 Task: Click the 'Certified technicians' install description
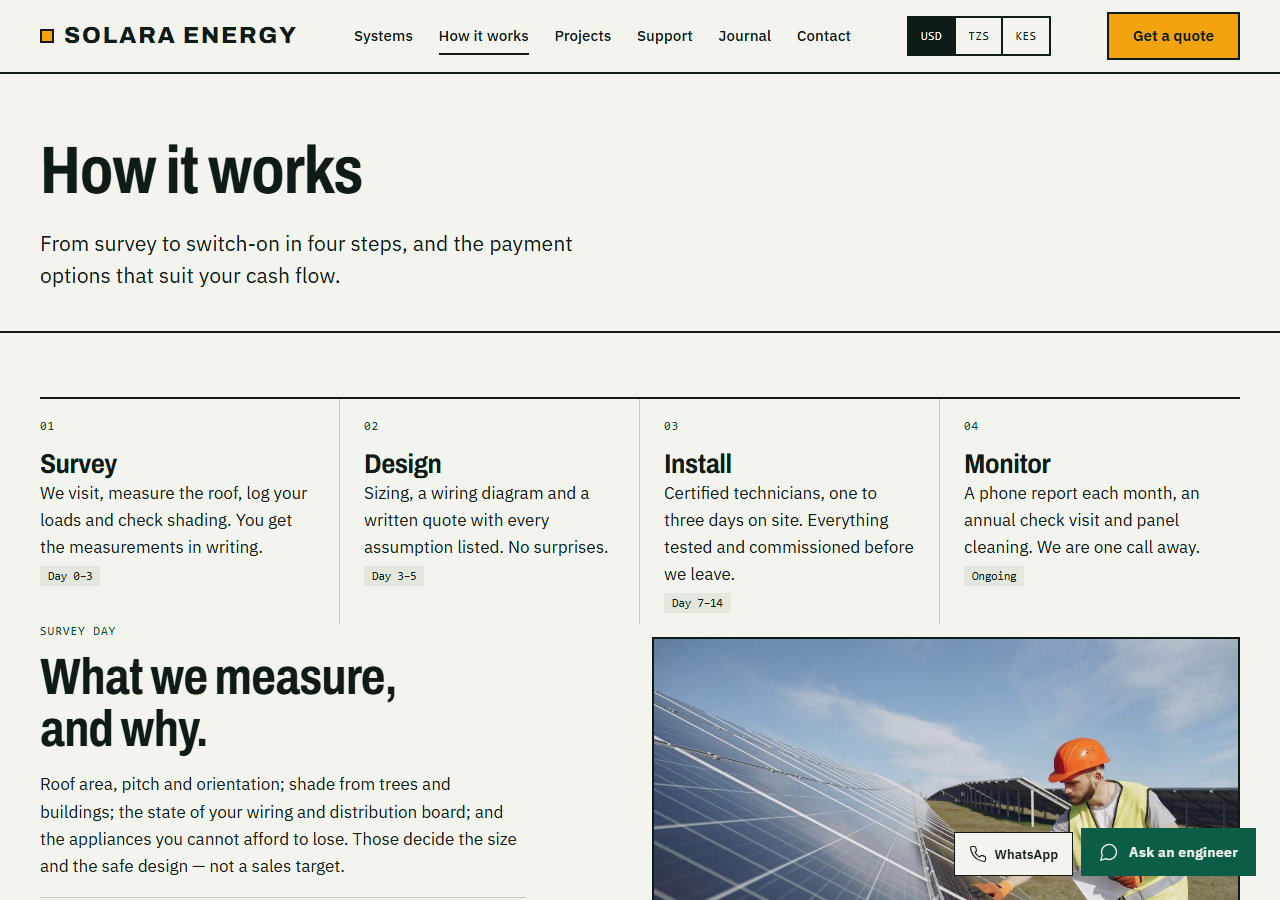point(789,534)
